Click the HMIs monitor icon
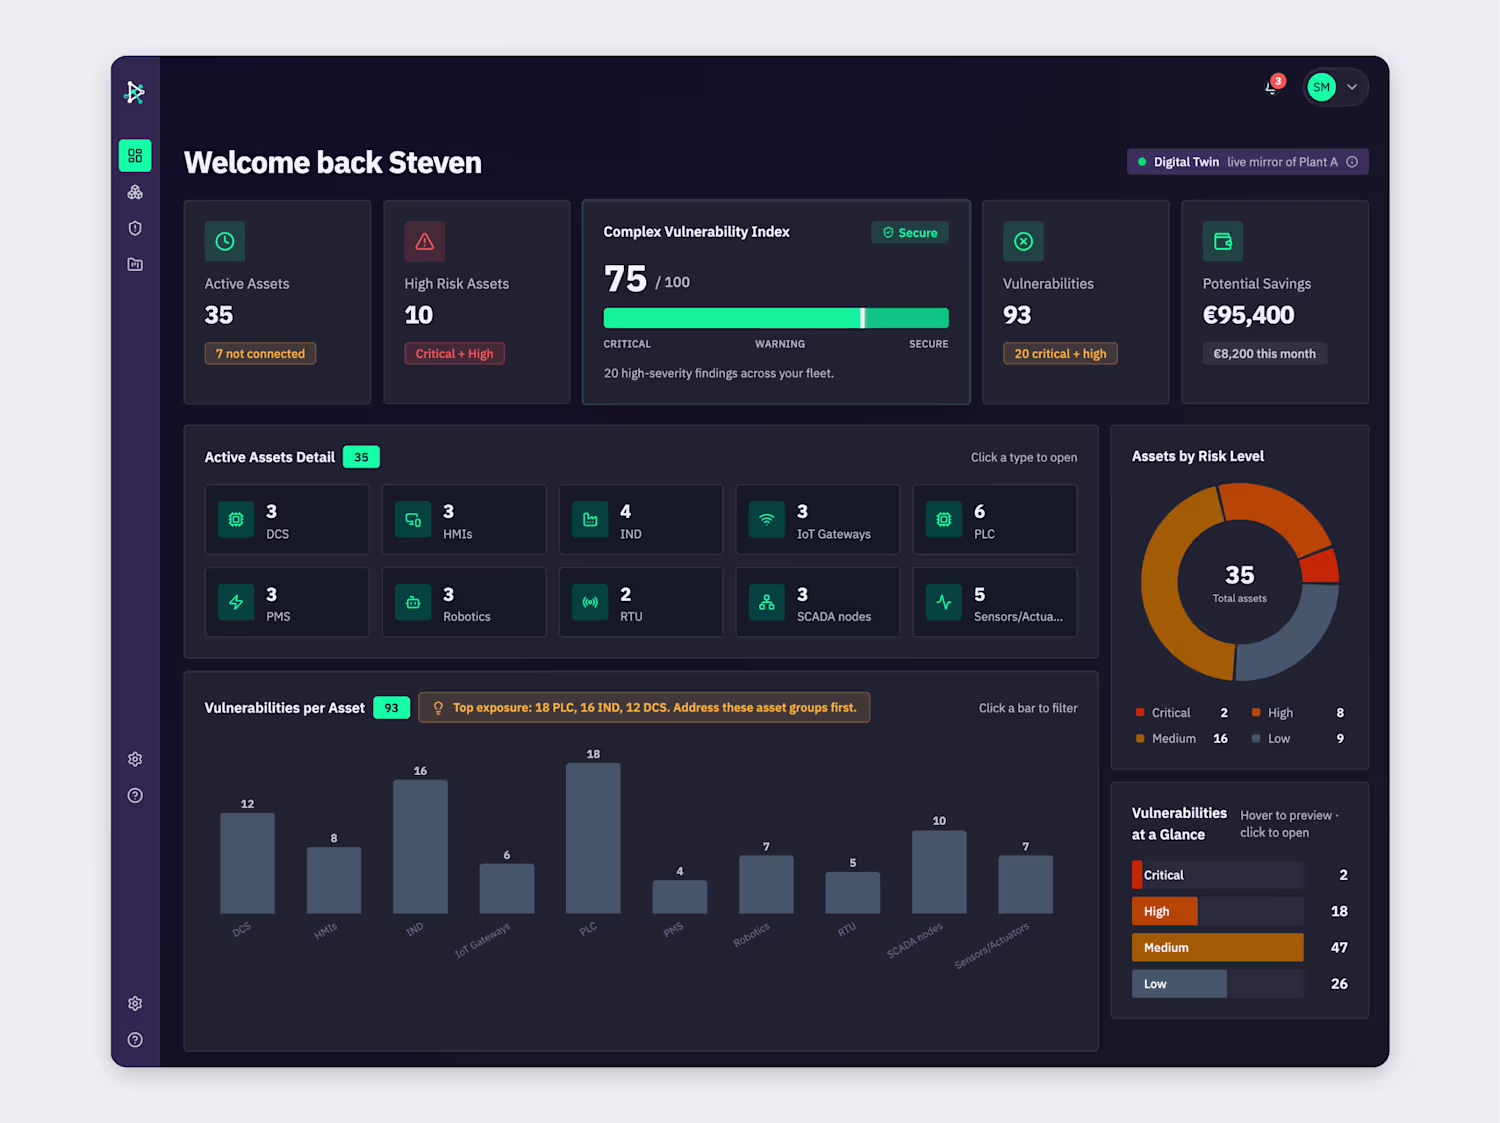The image size is (1500, 1123). (413, 519)
